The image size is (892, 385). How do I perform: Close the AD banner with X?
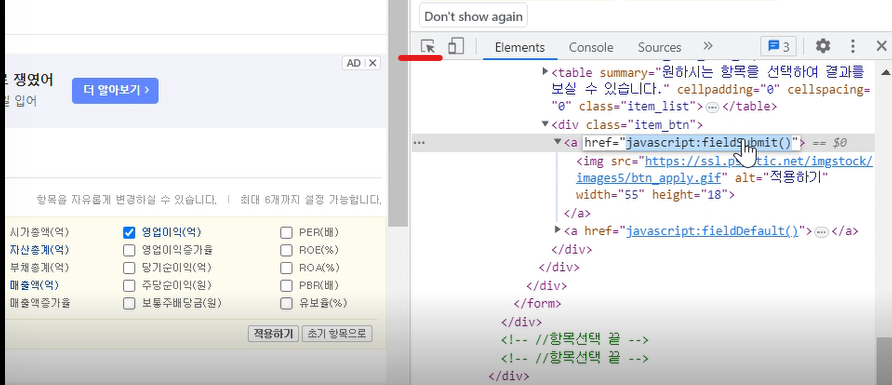pos(373,63)
